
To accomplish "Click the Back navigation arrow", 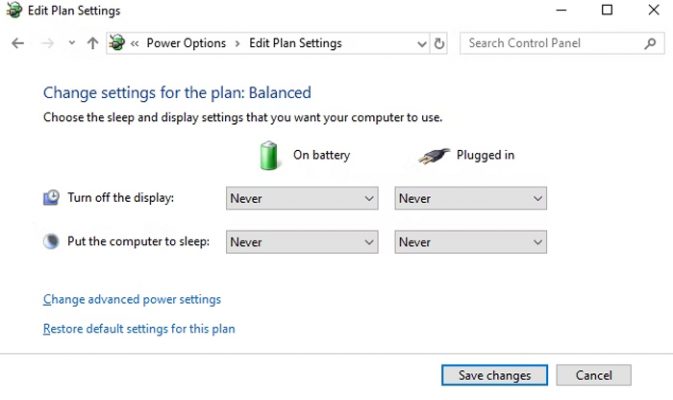I will coord(17,43).
